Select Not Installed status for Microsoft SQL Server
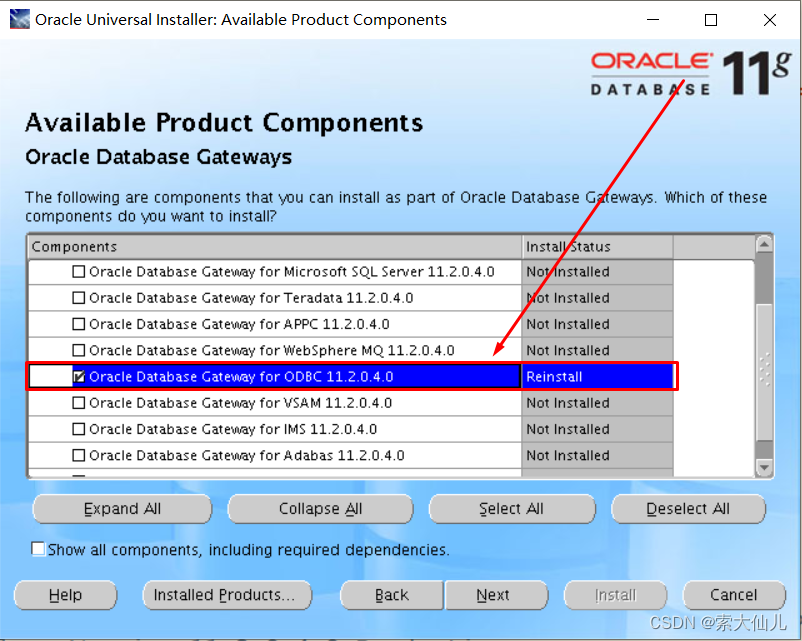 point(597,272)
